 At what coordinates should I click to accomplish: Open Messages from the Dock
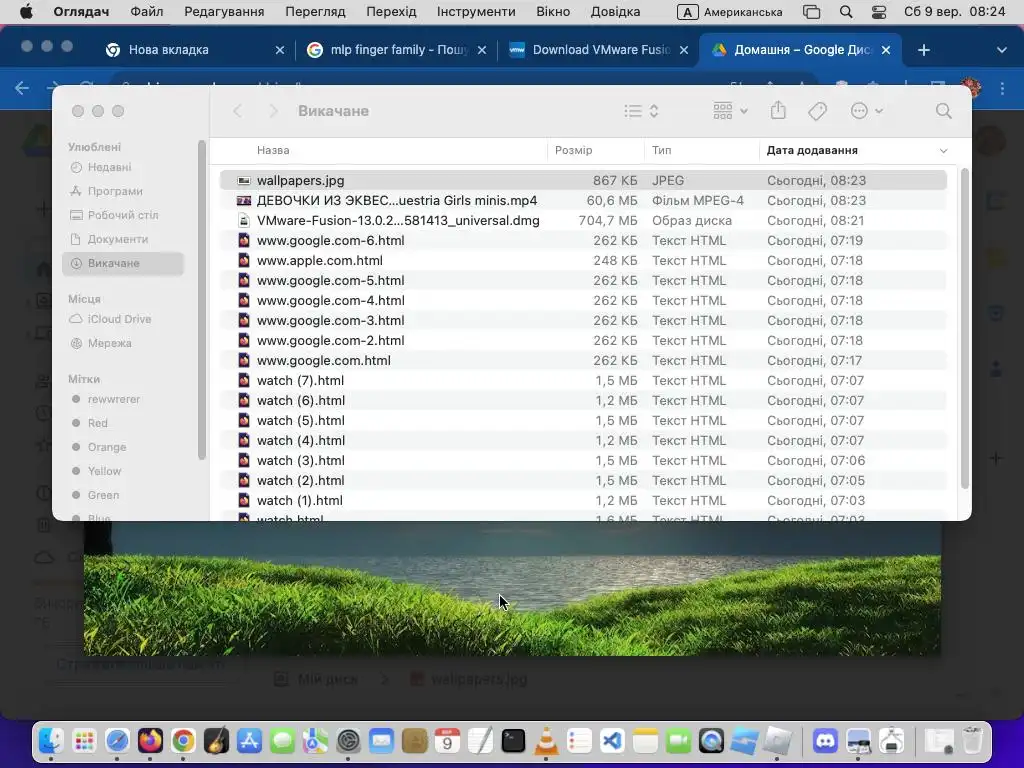282,741
